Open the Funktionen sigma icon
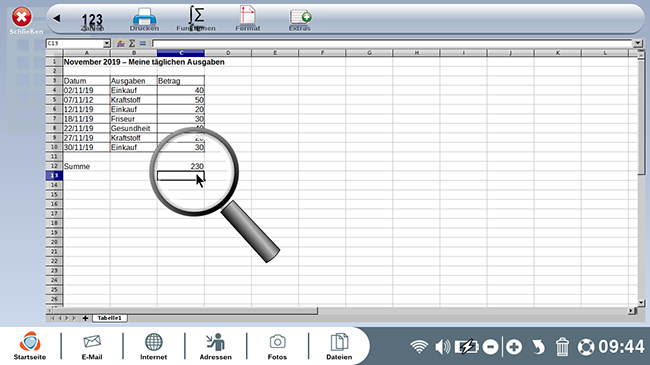This screenshot has height=365, width=650. pyautogui.click(x=196, y=18)
